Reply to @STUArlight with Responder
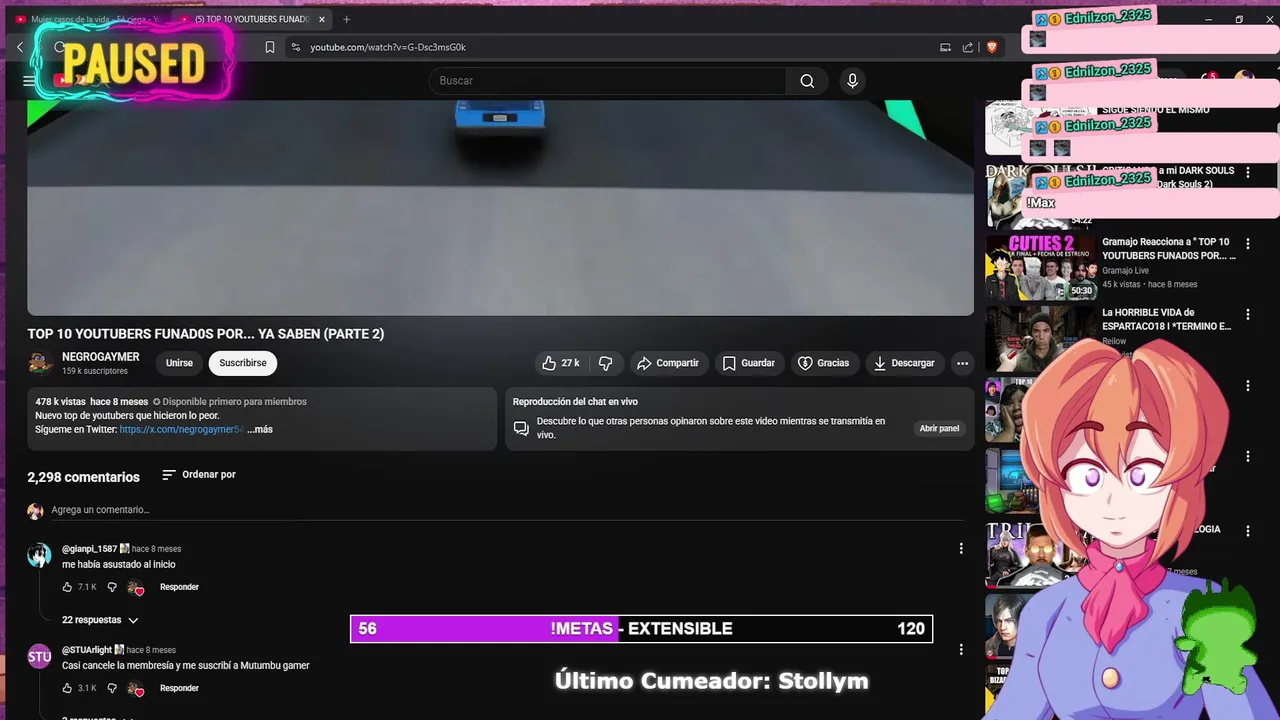Screen dimensions: 1280x720 (179, 688)
